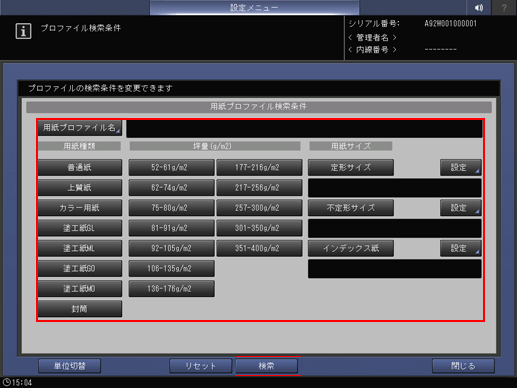This screenshot has height=388, width=517.
Task: Select weight range 106-135g/m2
Action: click(171, 269)
